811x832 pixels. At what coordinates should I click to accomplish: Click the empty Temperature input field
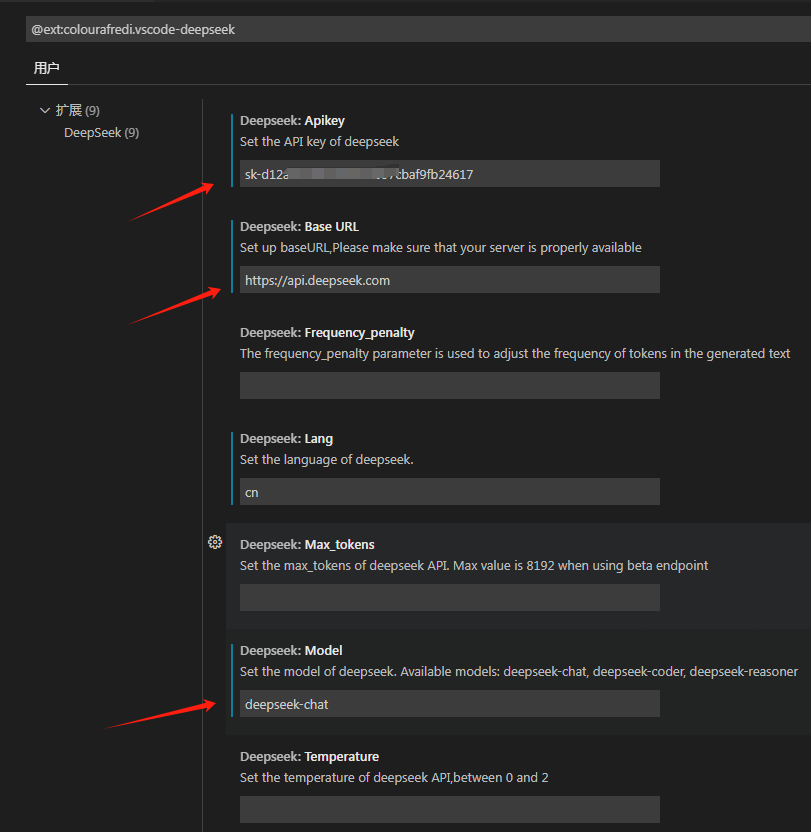(450, 810)
